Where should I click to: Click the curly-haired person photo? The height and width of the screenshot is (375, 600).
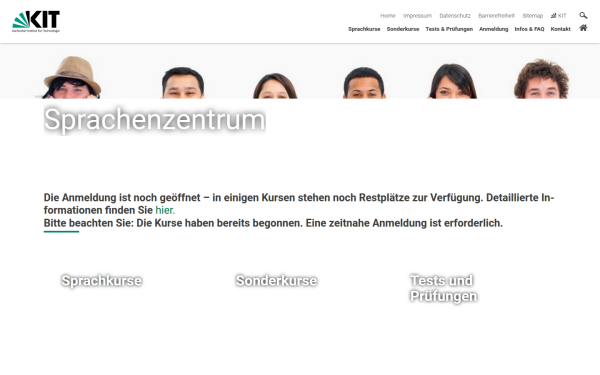[541, 79]
